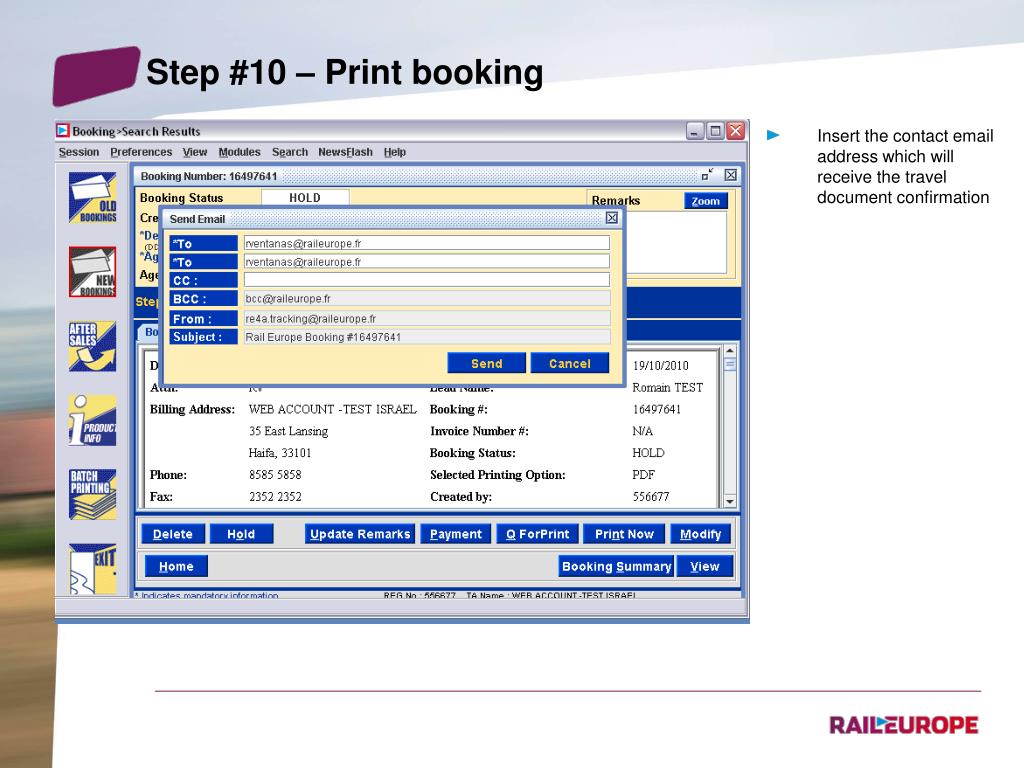Click the phone number 8585 5858

tap(275, 475)
